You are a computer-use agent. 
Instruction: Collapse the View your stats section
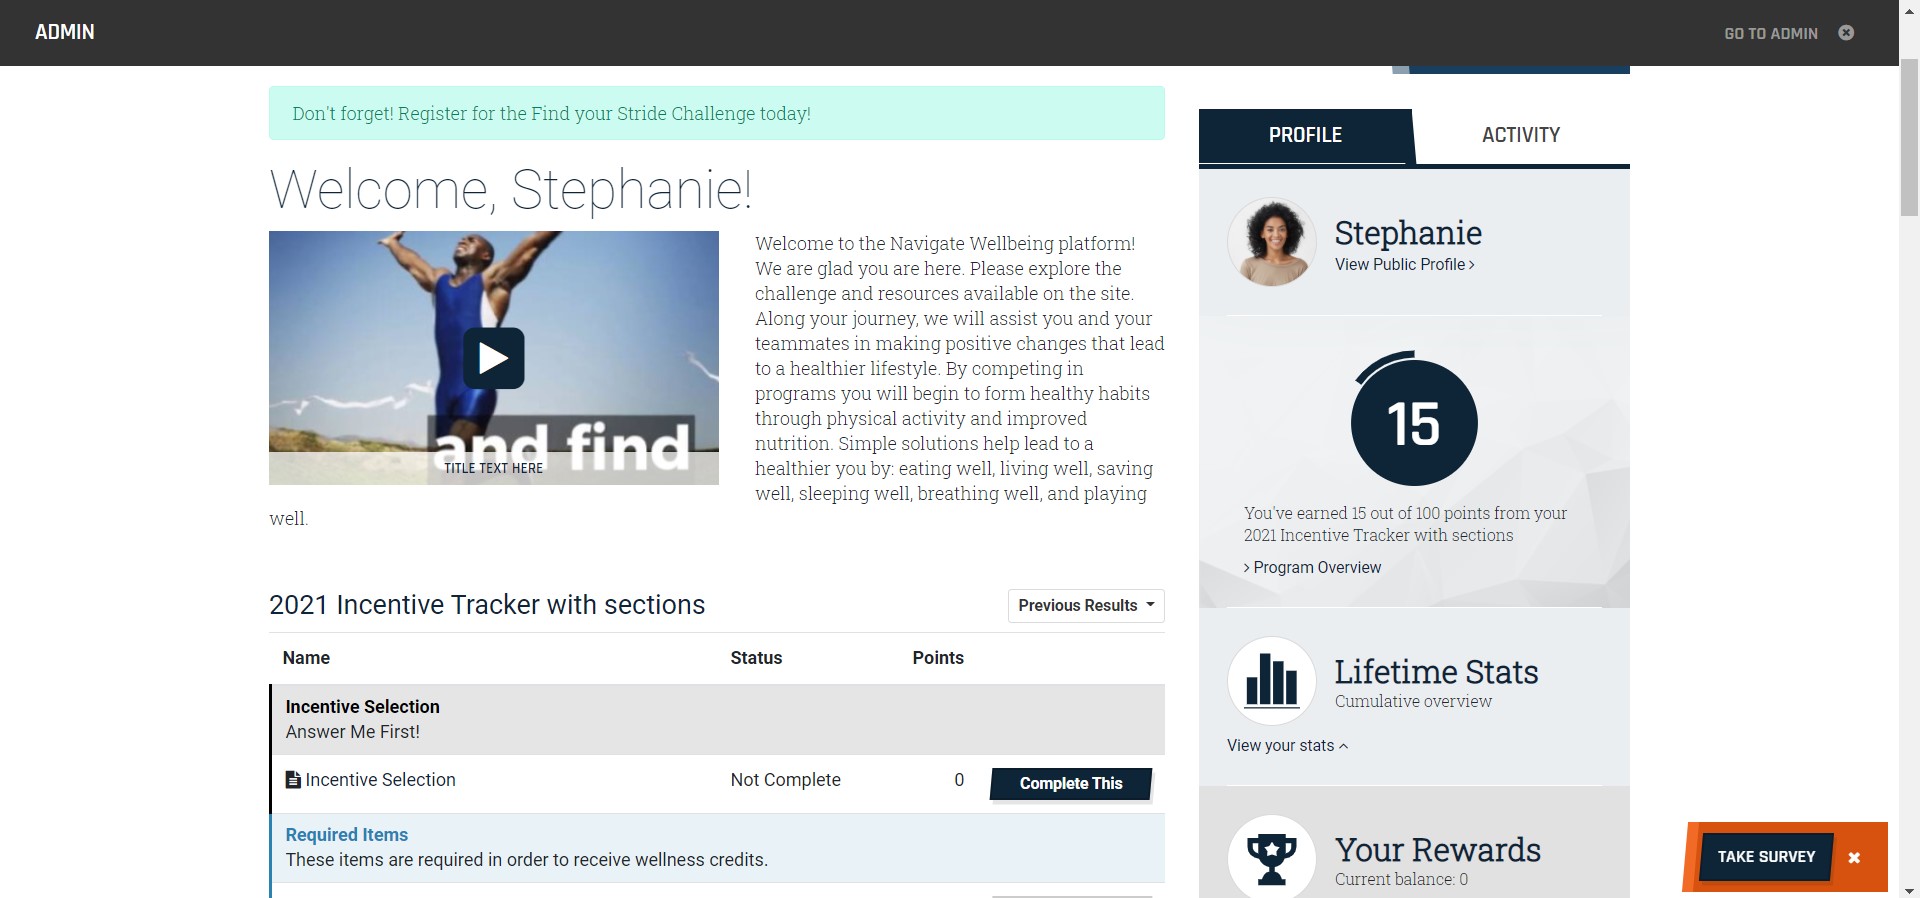click(1288, 746)
